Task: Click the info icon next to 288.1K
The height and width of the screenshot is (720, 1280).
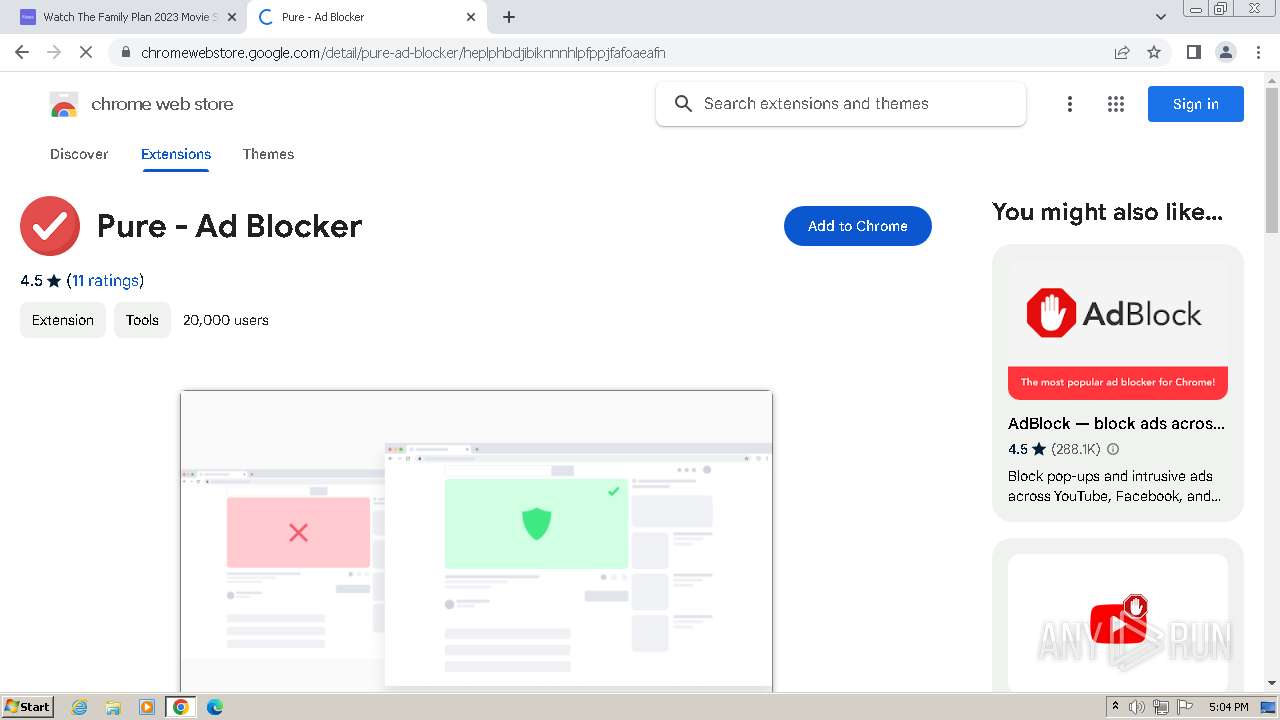Action: tap(1113, 449)
